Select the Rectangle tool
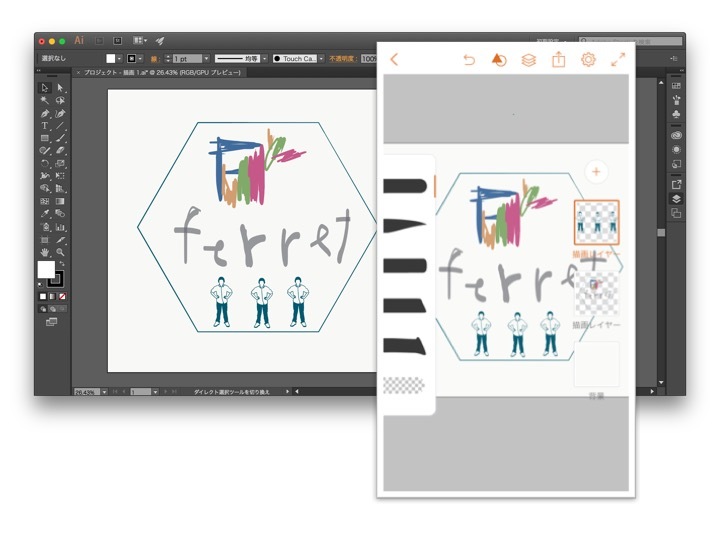 pyautogui.click(x=45, y=138)
